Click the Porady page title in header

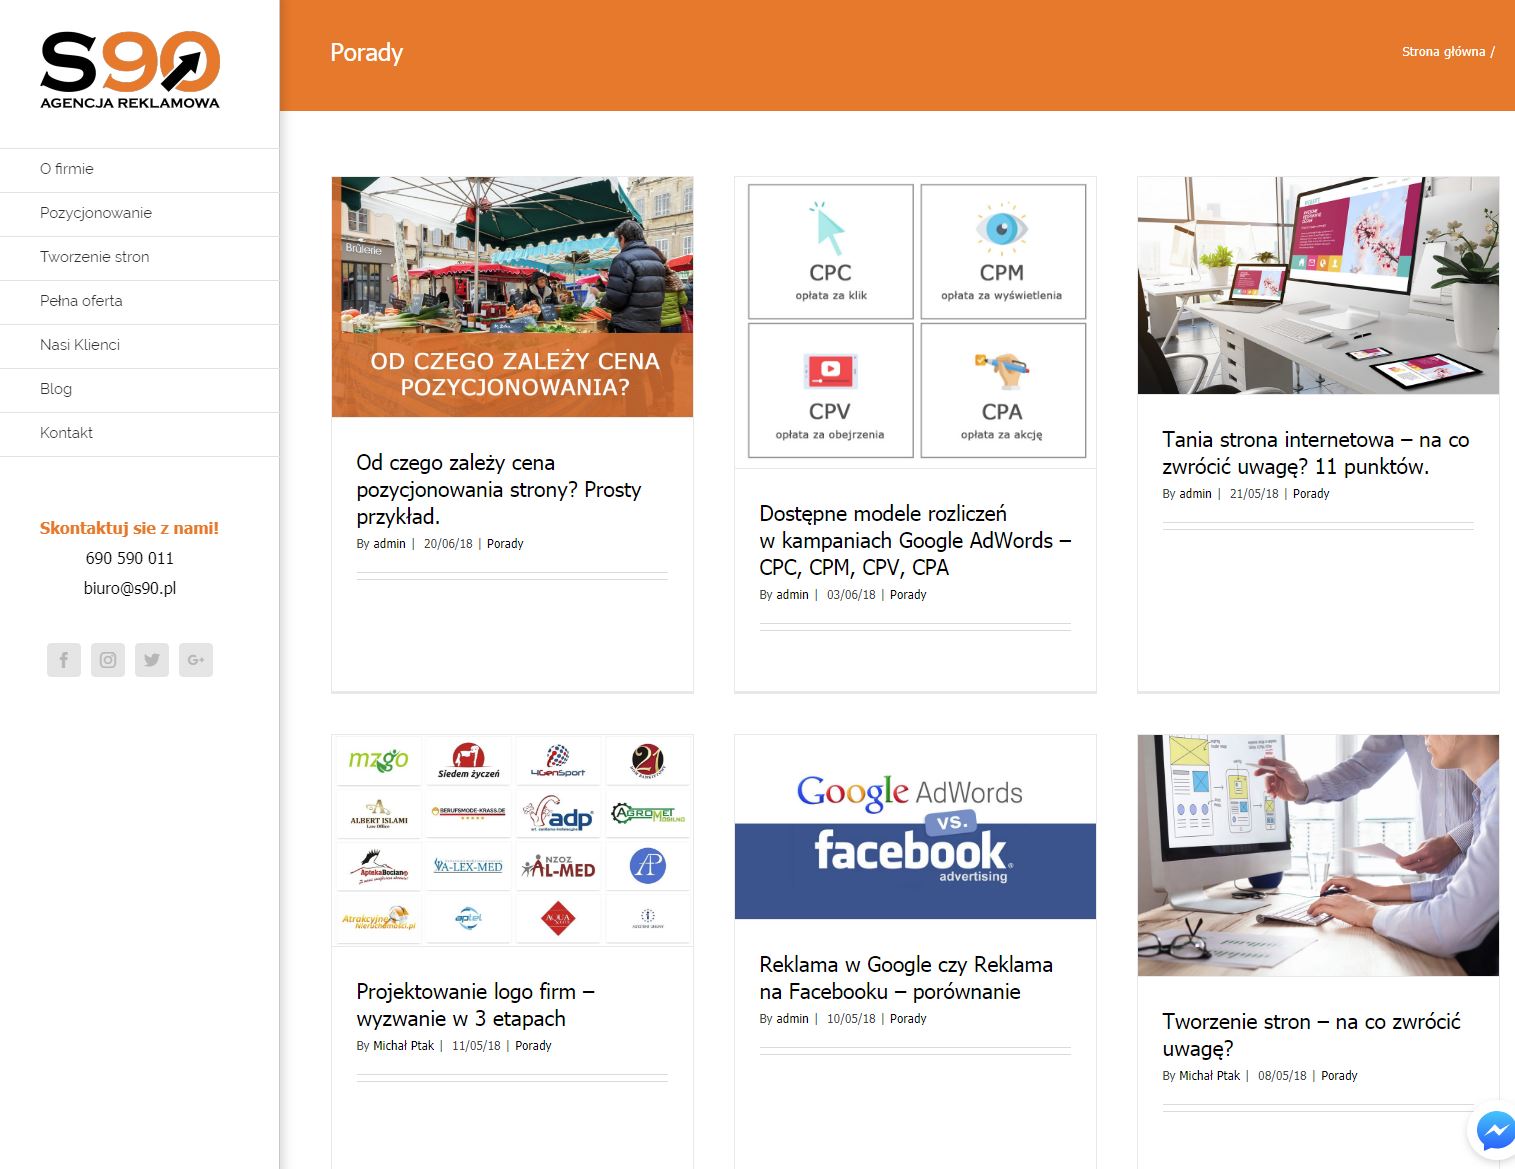pyautogui.click(x=367, y=52)
